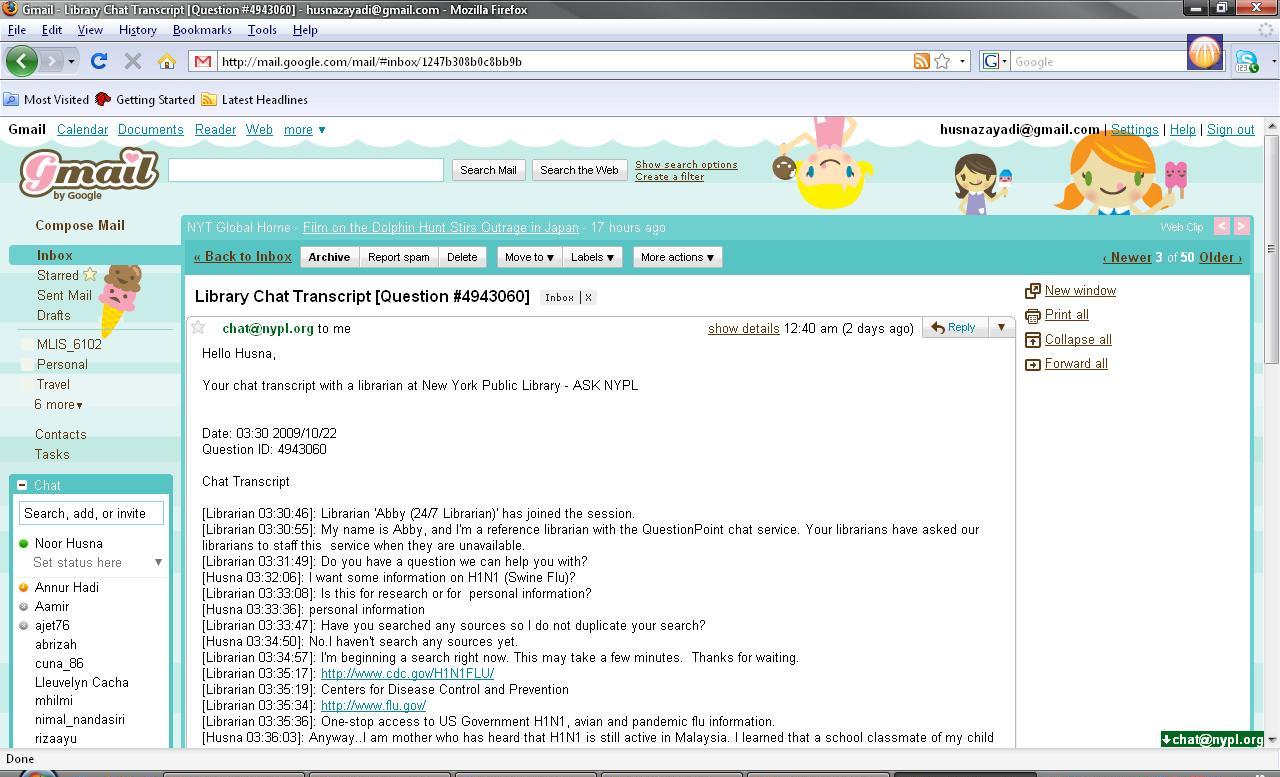1280x777 pixels.
Task: Click the Firefox home icon
Action: (x=166, y=61)
